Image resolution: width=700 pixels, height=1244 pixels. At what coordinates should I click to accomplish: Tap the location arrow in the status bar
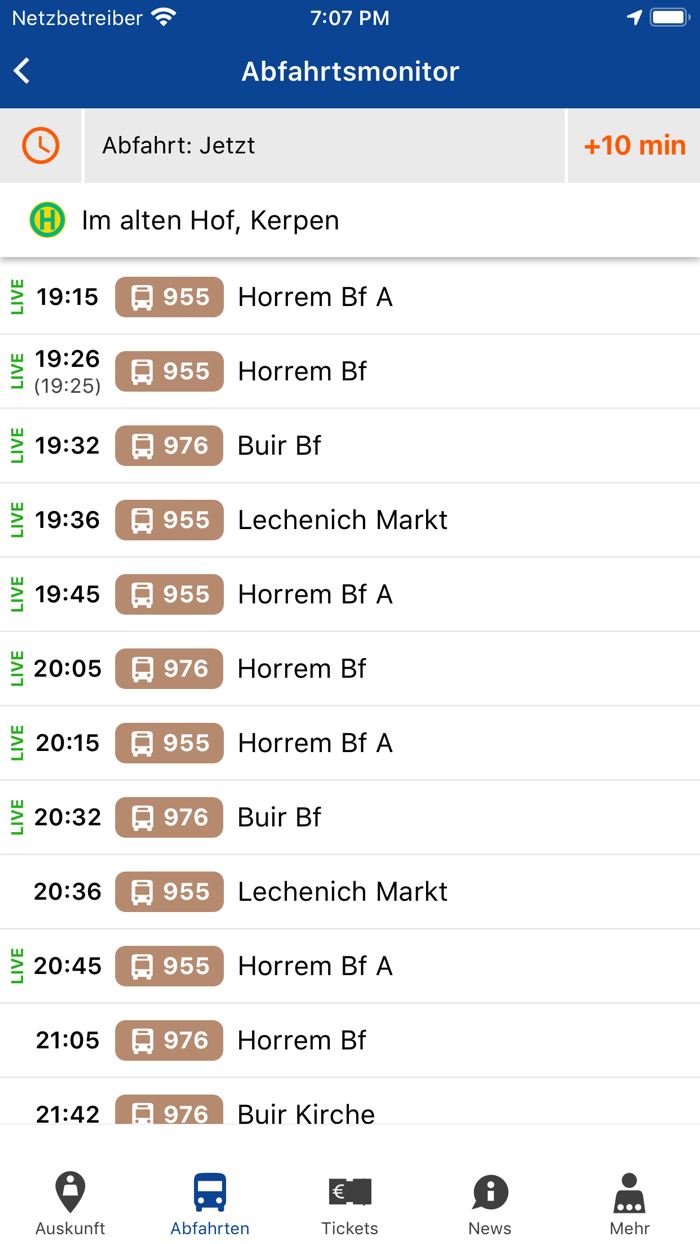(637, 16)
